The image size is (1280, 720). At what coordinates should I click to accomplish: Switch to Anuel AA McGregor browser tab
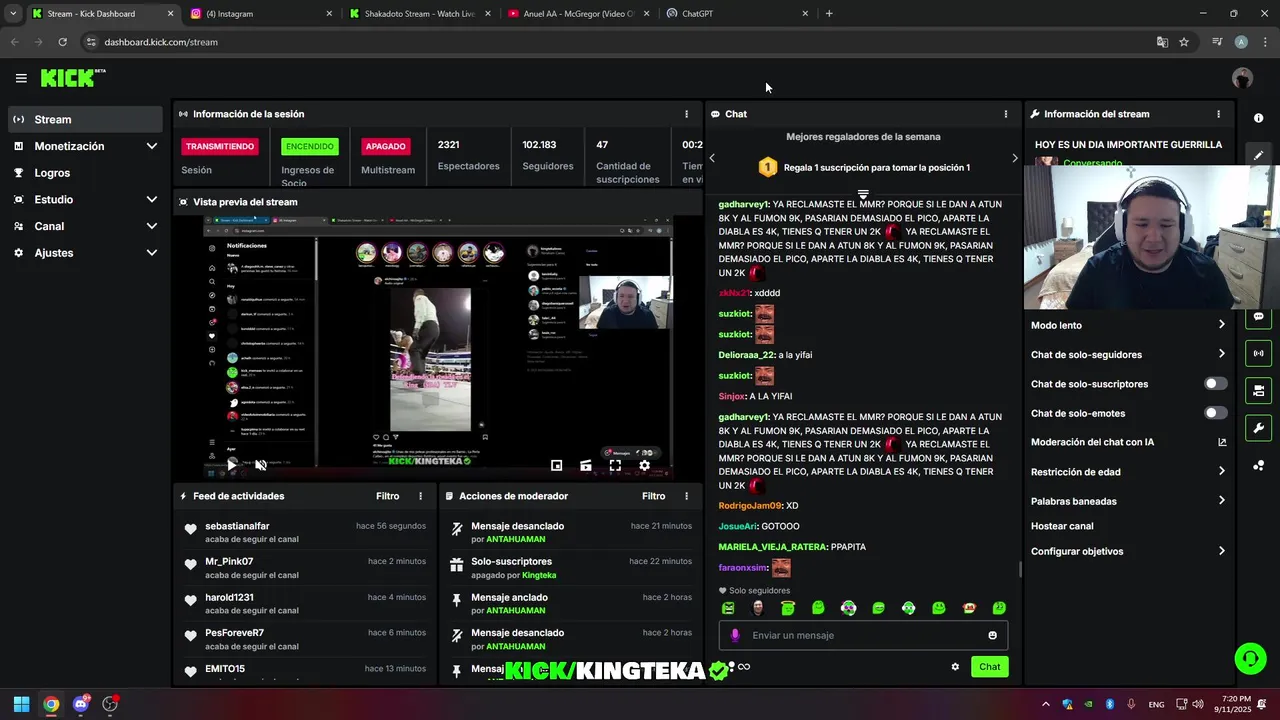577,14
